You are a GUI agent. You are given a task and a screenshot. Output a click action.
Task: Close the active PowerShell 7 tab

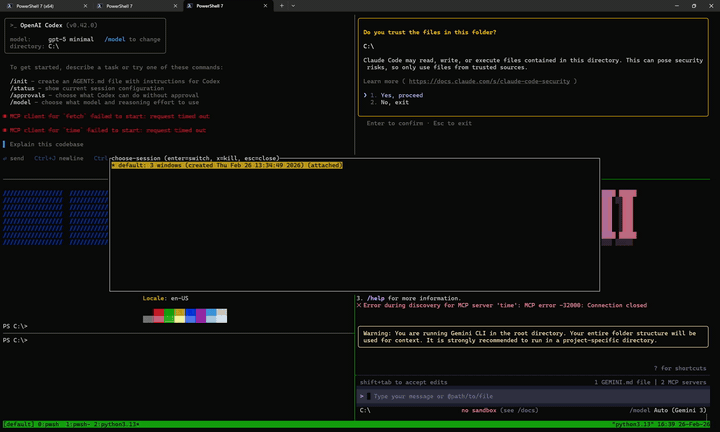point(265,6)
